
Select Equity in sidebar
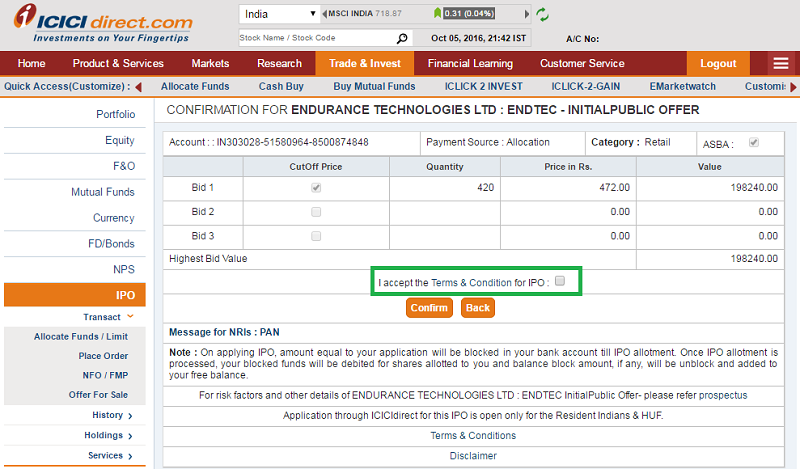[120, 140]
